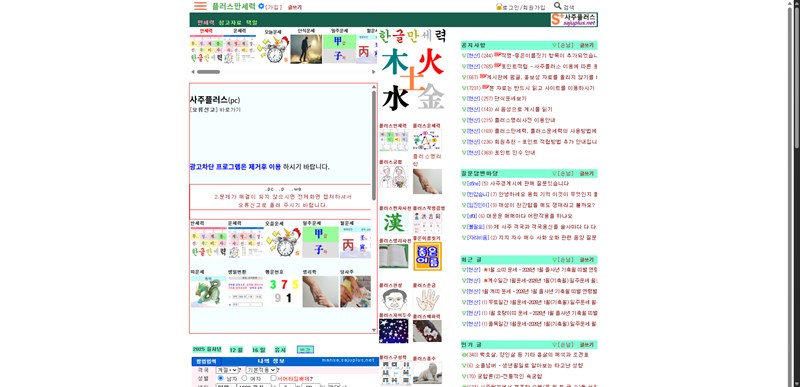Open the 플러스풍수 stone lion icon
This screenshot has height=387, width=800.
(427, 373)
